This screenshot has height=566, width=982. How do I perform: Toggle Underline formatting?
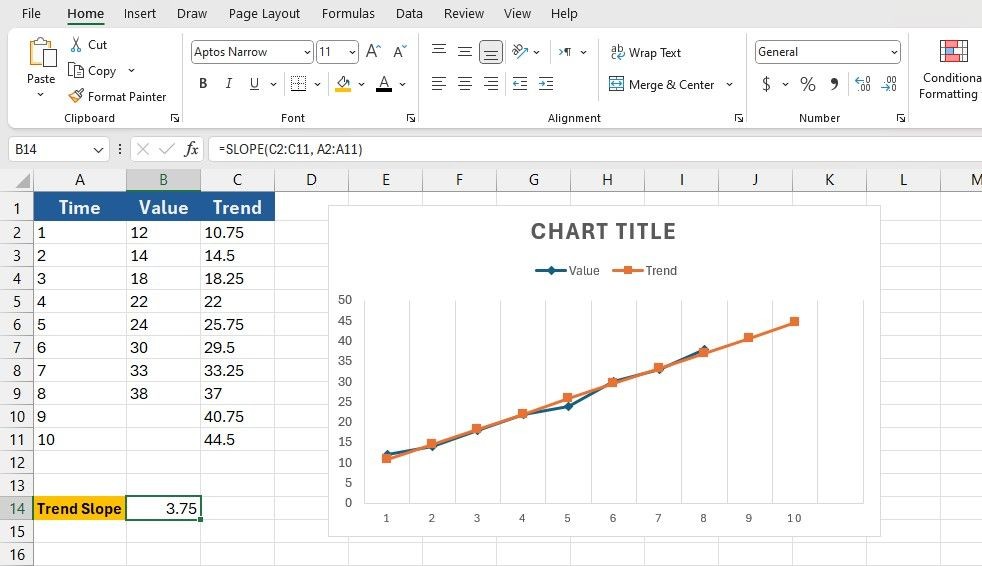[x=254, y=83]
